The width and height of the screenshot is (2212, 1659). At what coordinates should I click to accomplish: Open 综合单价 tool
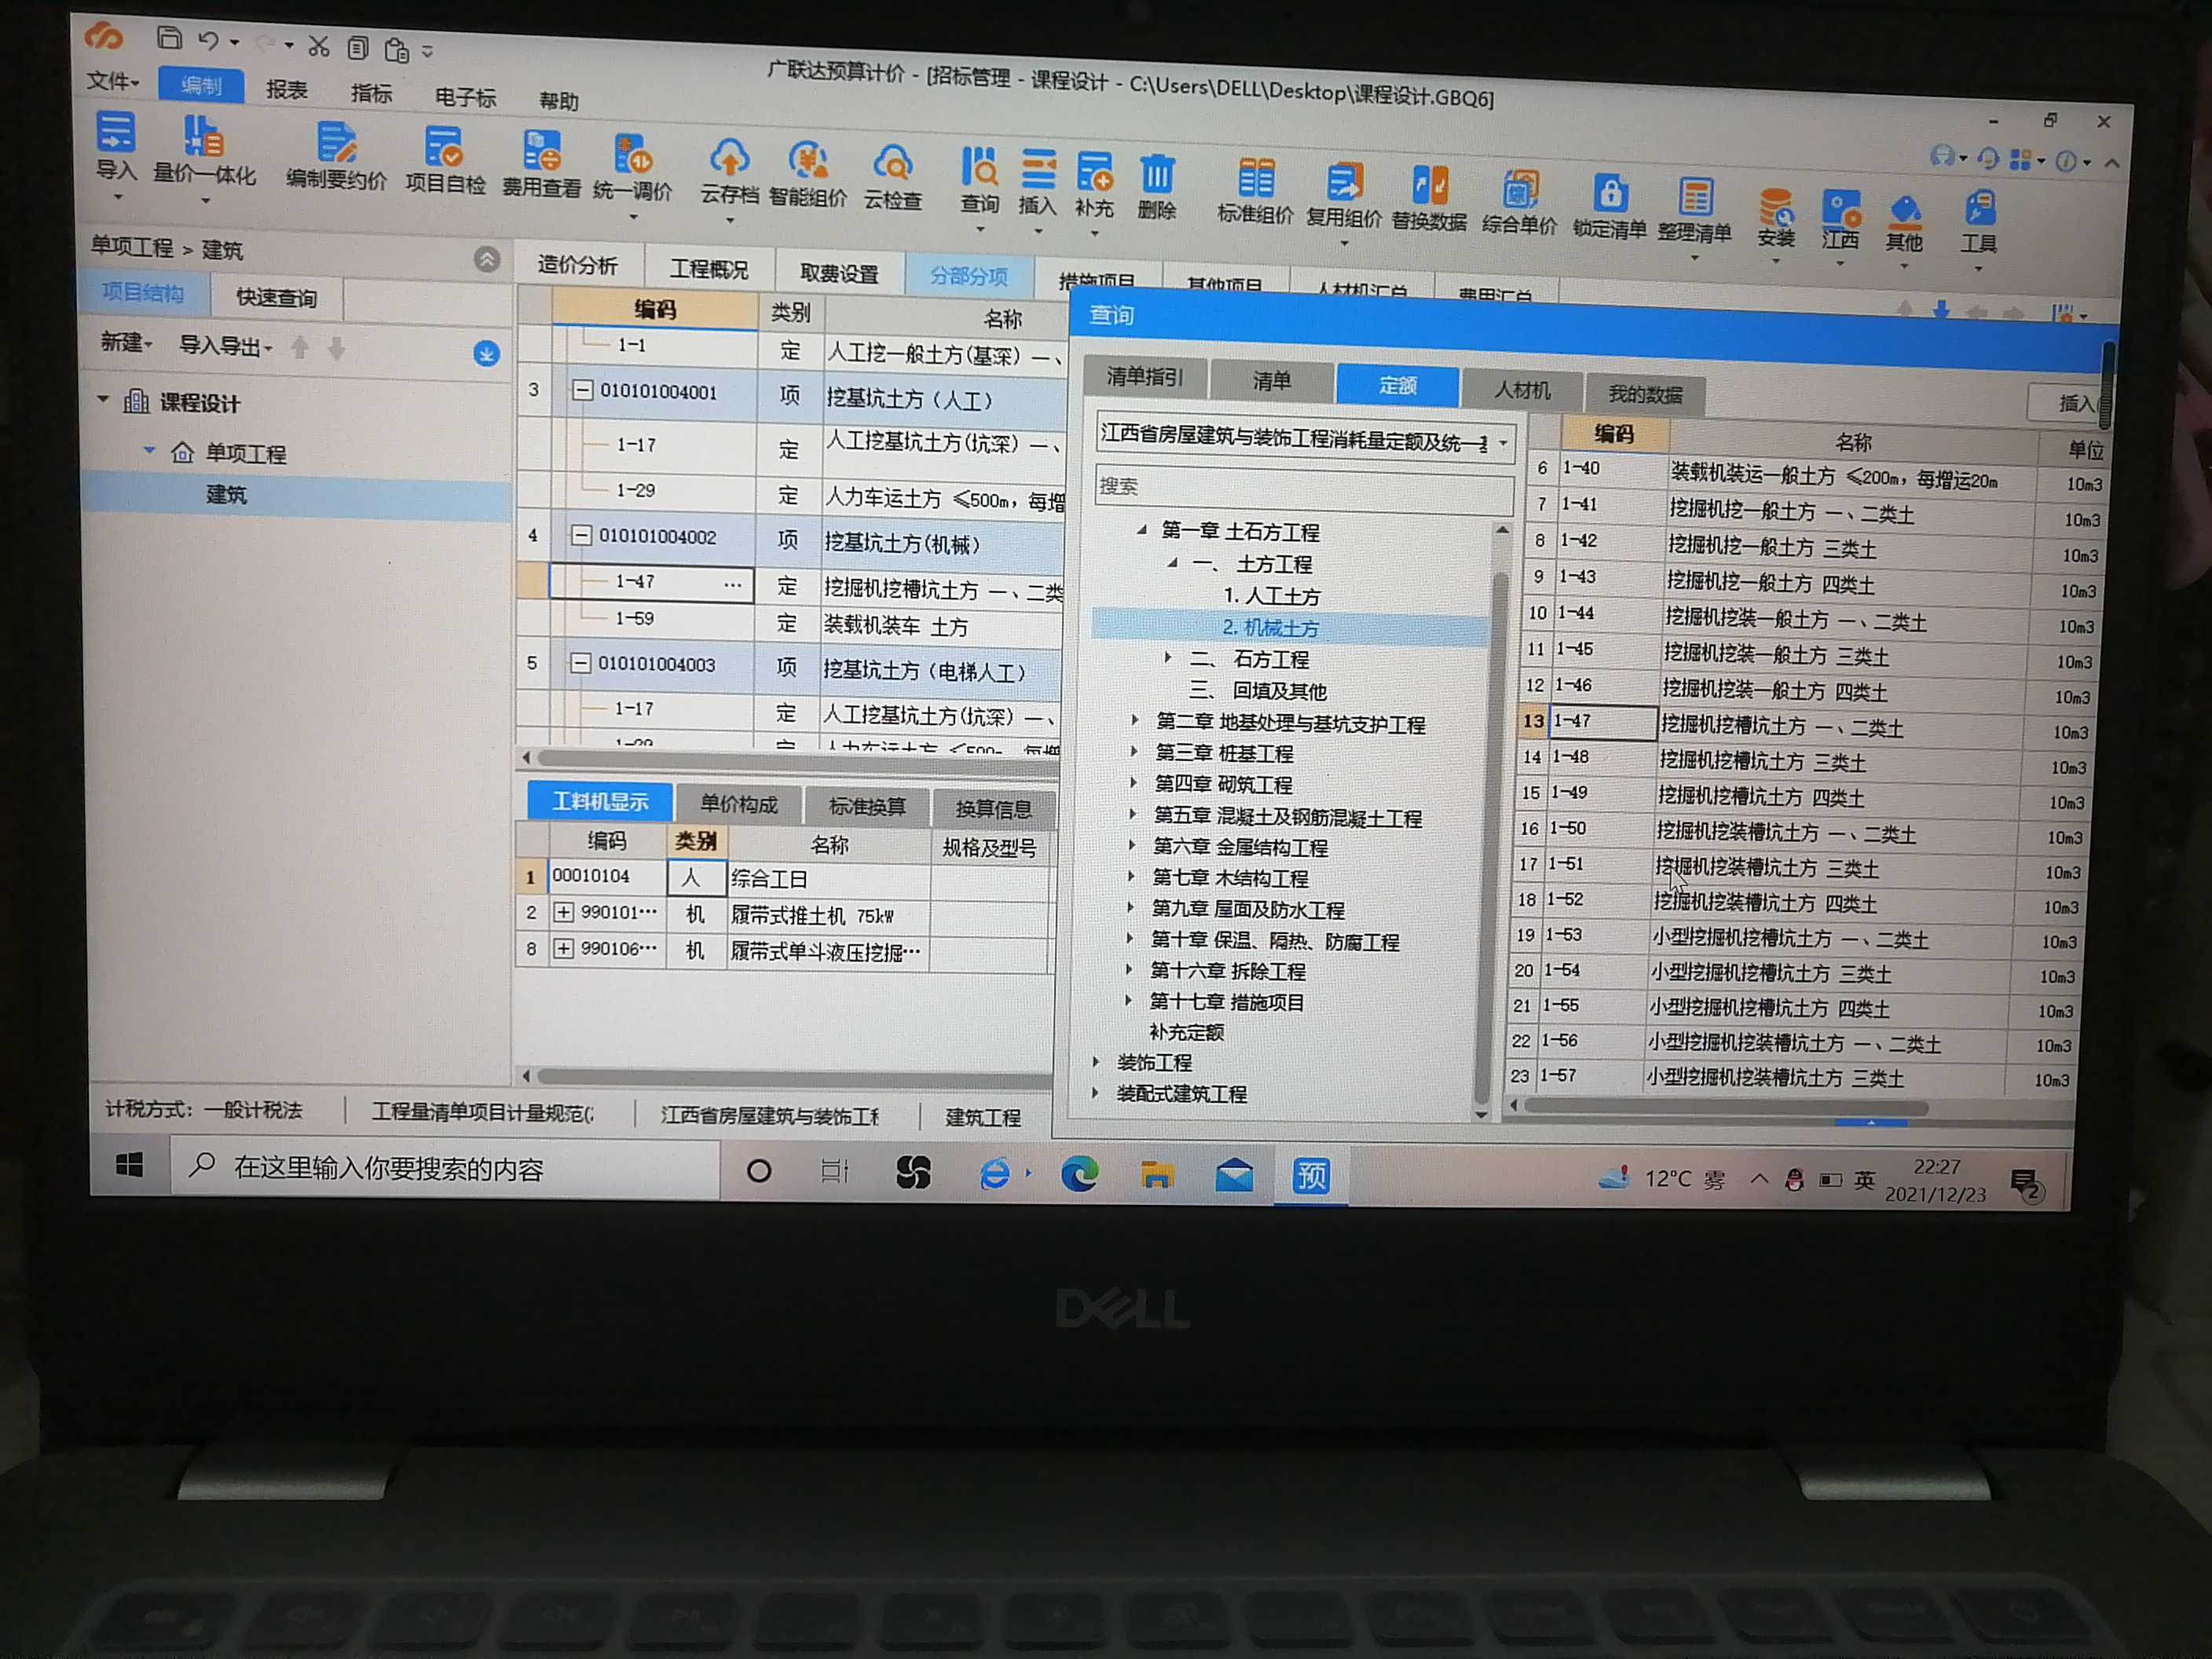(x=1519, y=203)
